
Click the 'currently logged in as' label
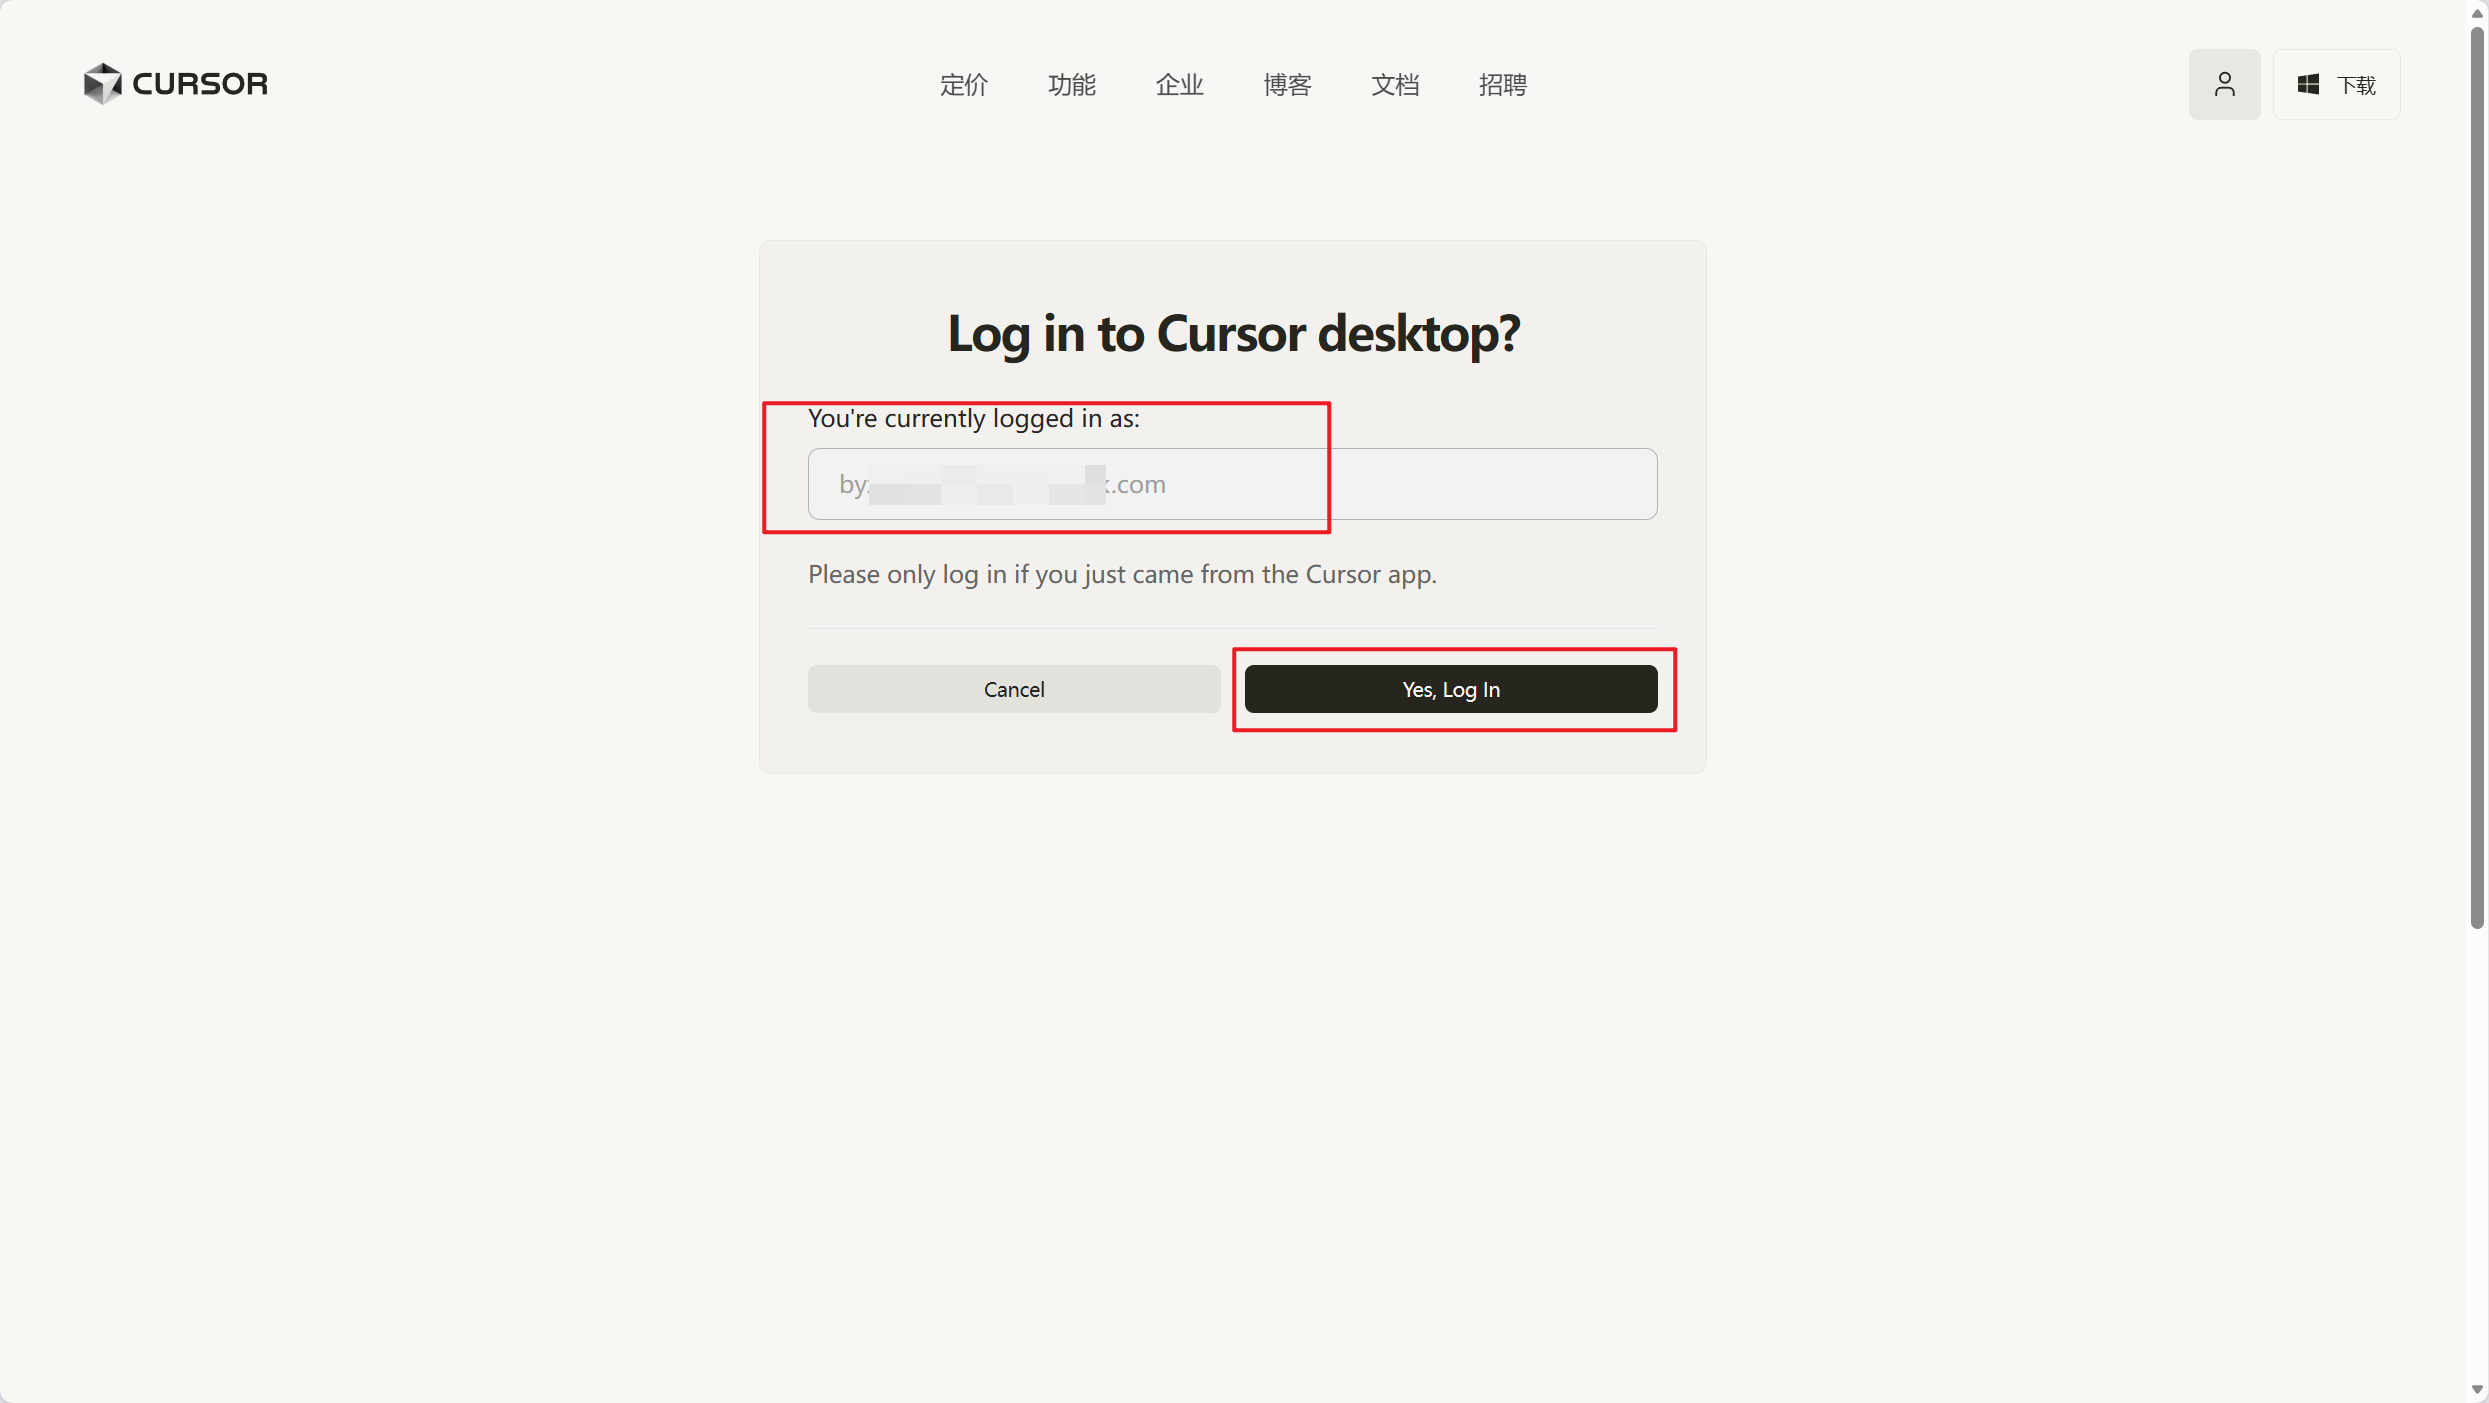973,418
